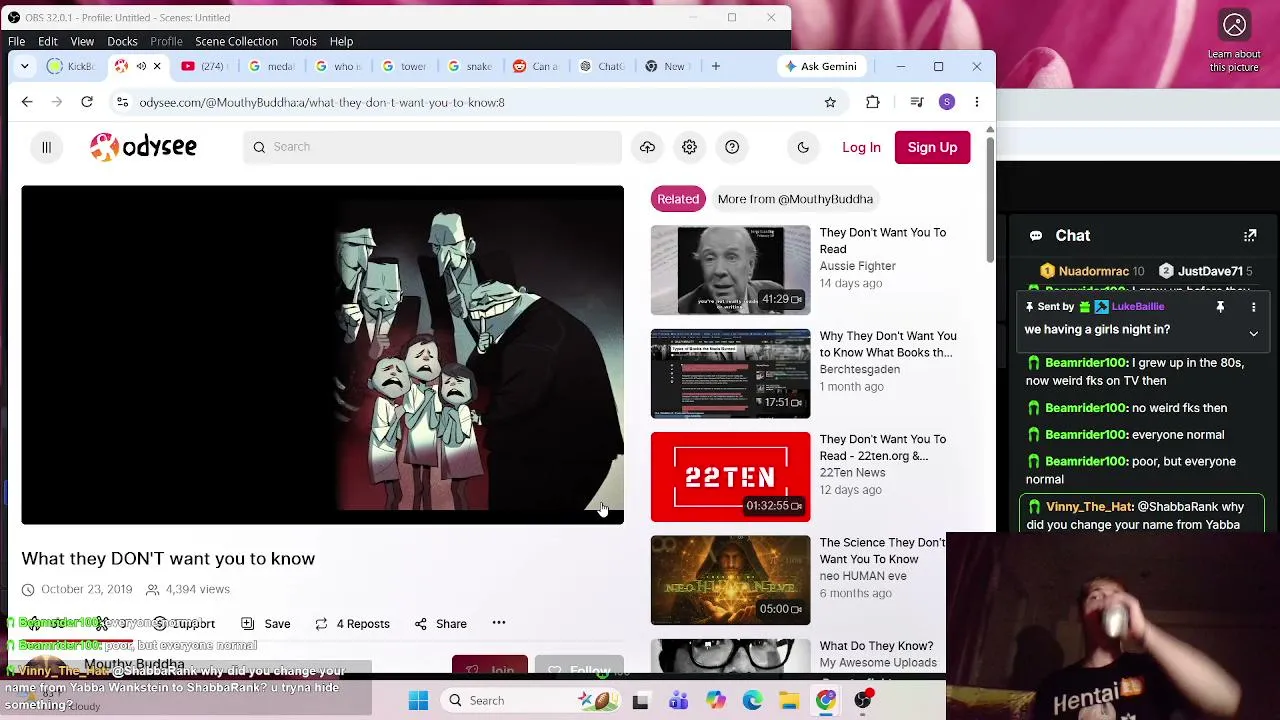The width and height of the screenshot is (1280, 720).
Task: Click the Ask Gemini button
Action: (821, 66)
